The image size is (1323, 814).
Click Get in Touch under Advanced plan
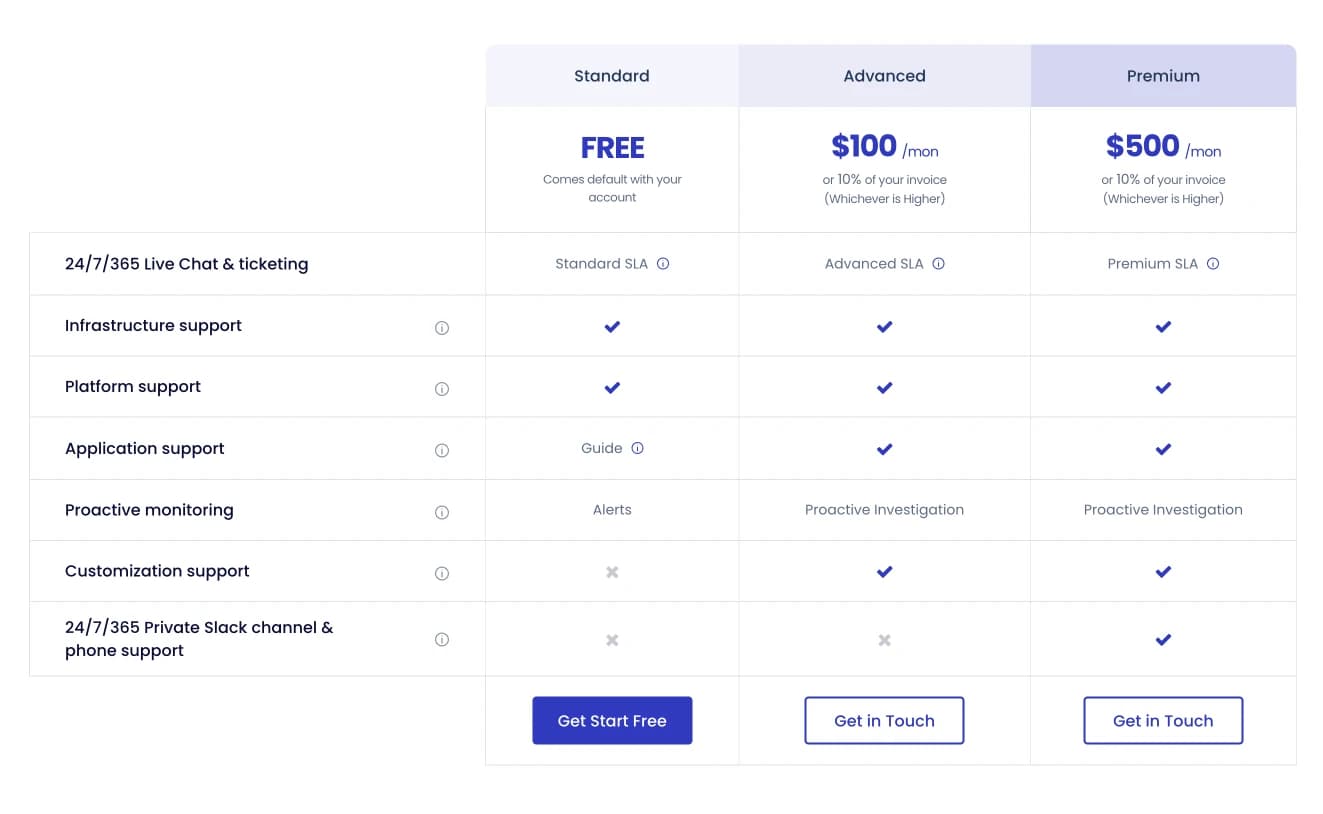[x=884, y=720]
